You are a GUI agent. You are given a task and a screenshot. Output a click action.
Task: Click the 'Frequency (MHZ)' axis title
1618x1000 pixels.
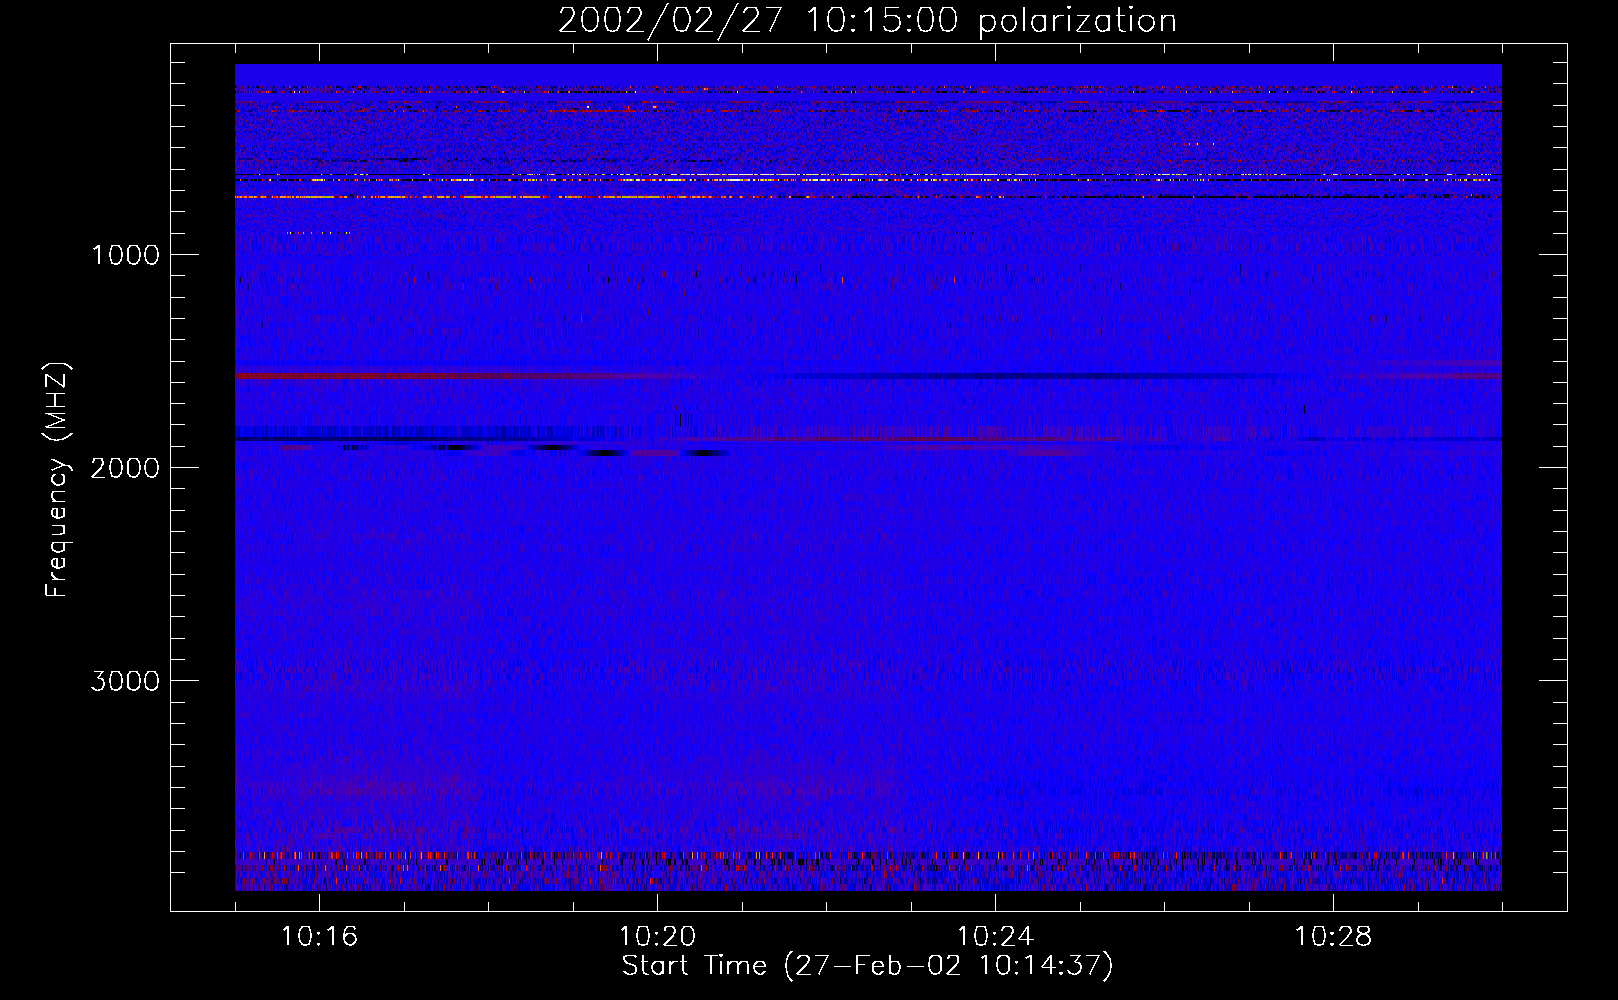[x=58, y=480]
